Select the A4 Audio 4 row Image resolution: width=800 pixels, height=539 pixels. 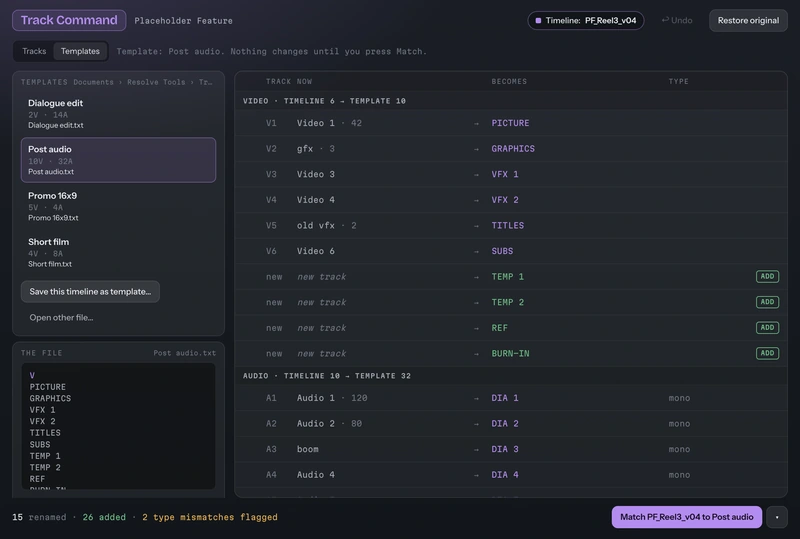[511, 475]
